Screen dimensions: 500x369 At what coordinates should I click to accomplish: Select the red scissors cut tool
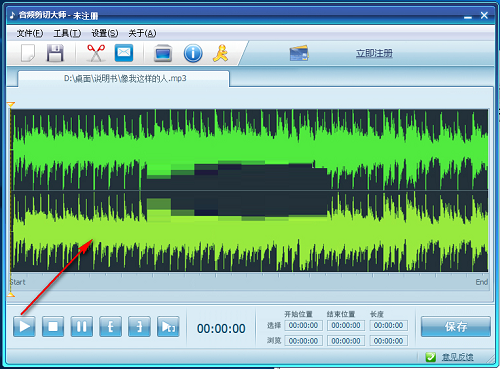(96, 53)
